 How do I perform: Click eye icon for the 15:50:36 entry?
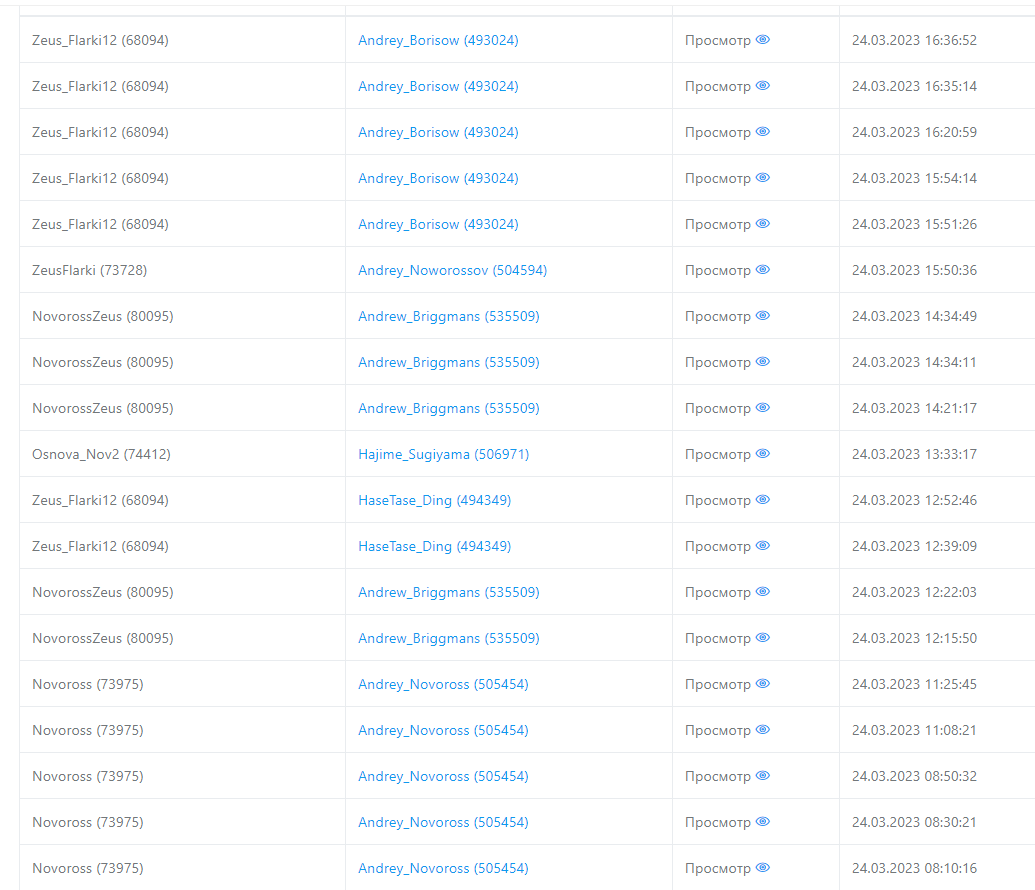coord(763,270)
